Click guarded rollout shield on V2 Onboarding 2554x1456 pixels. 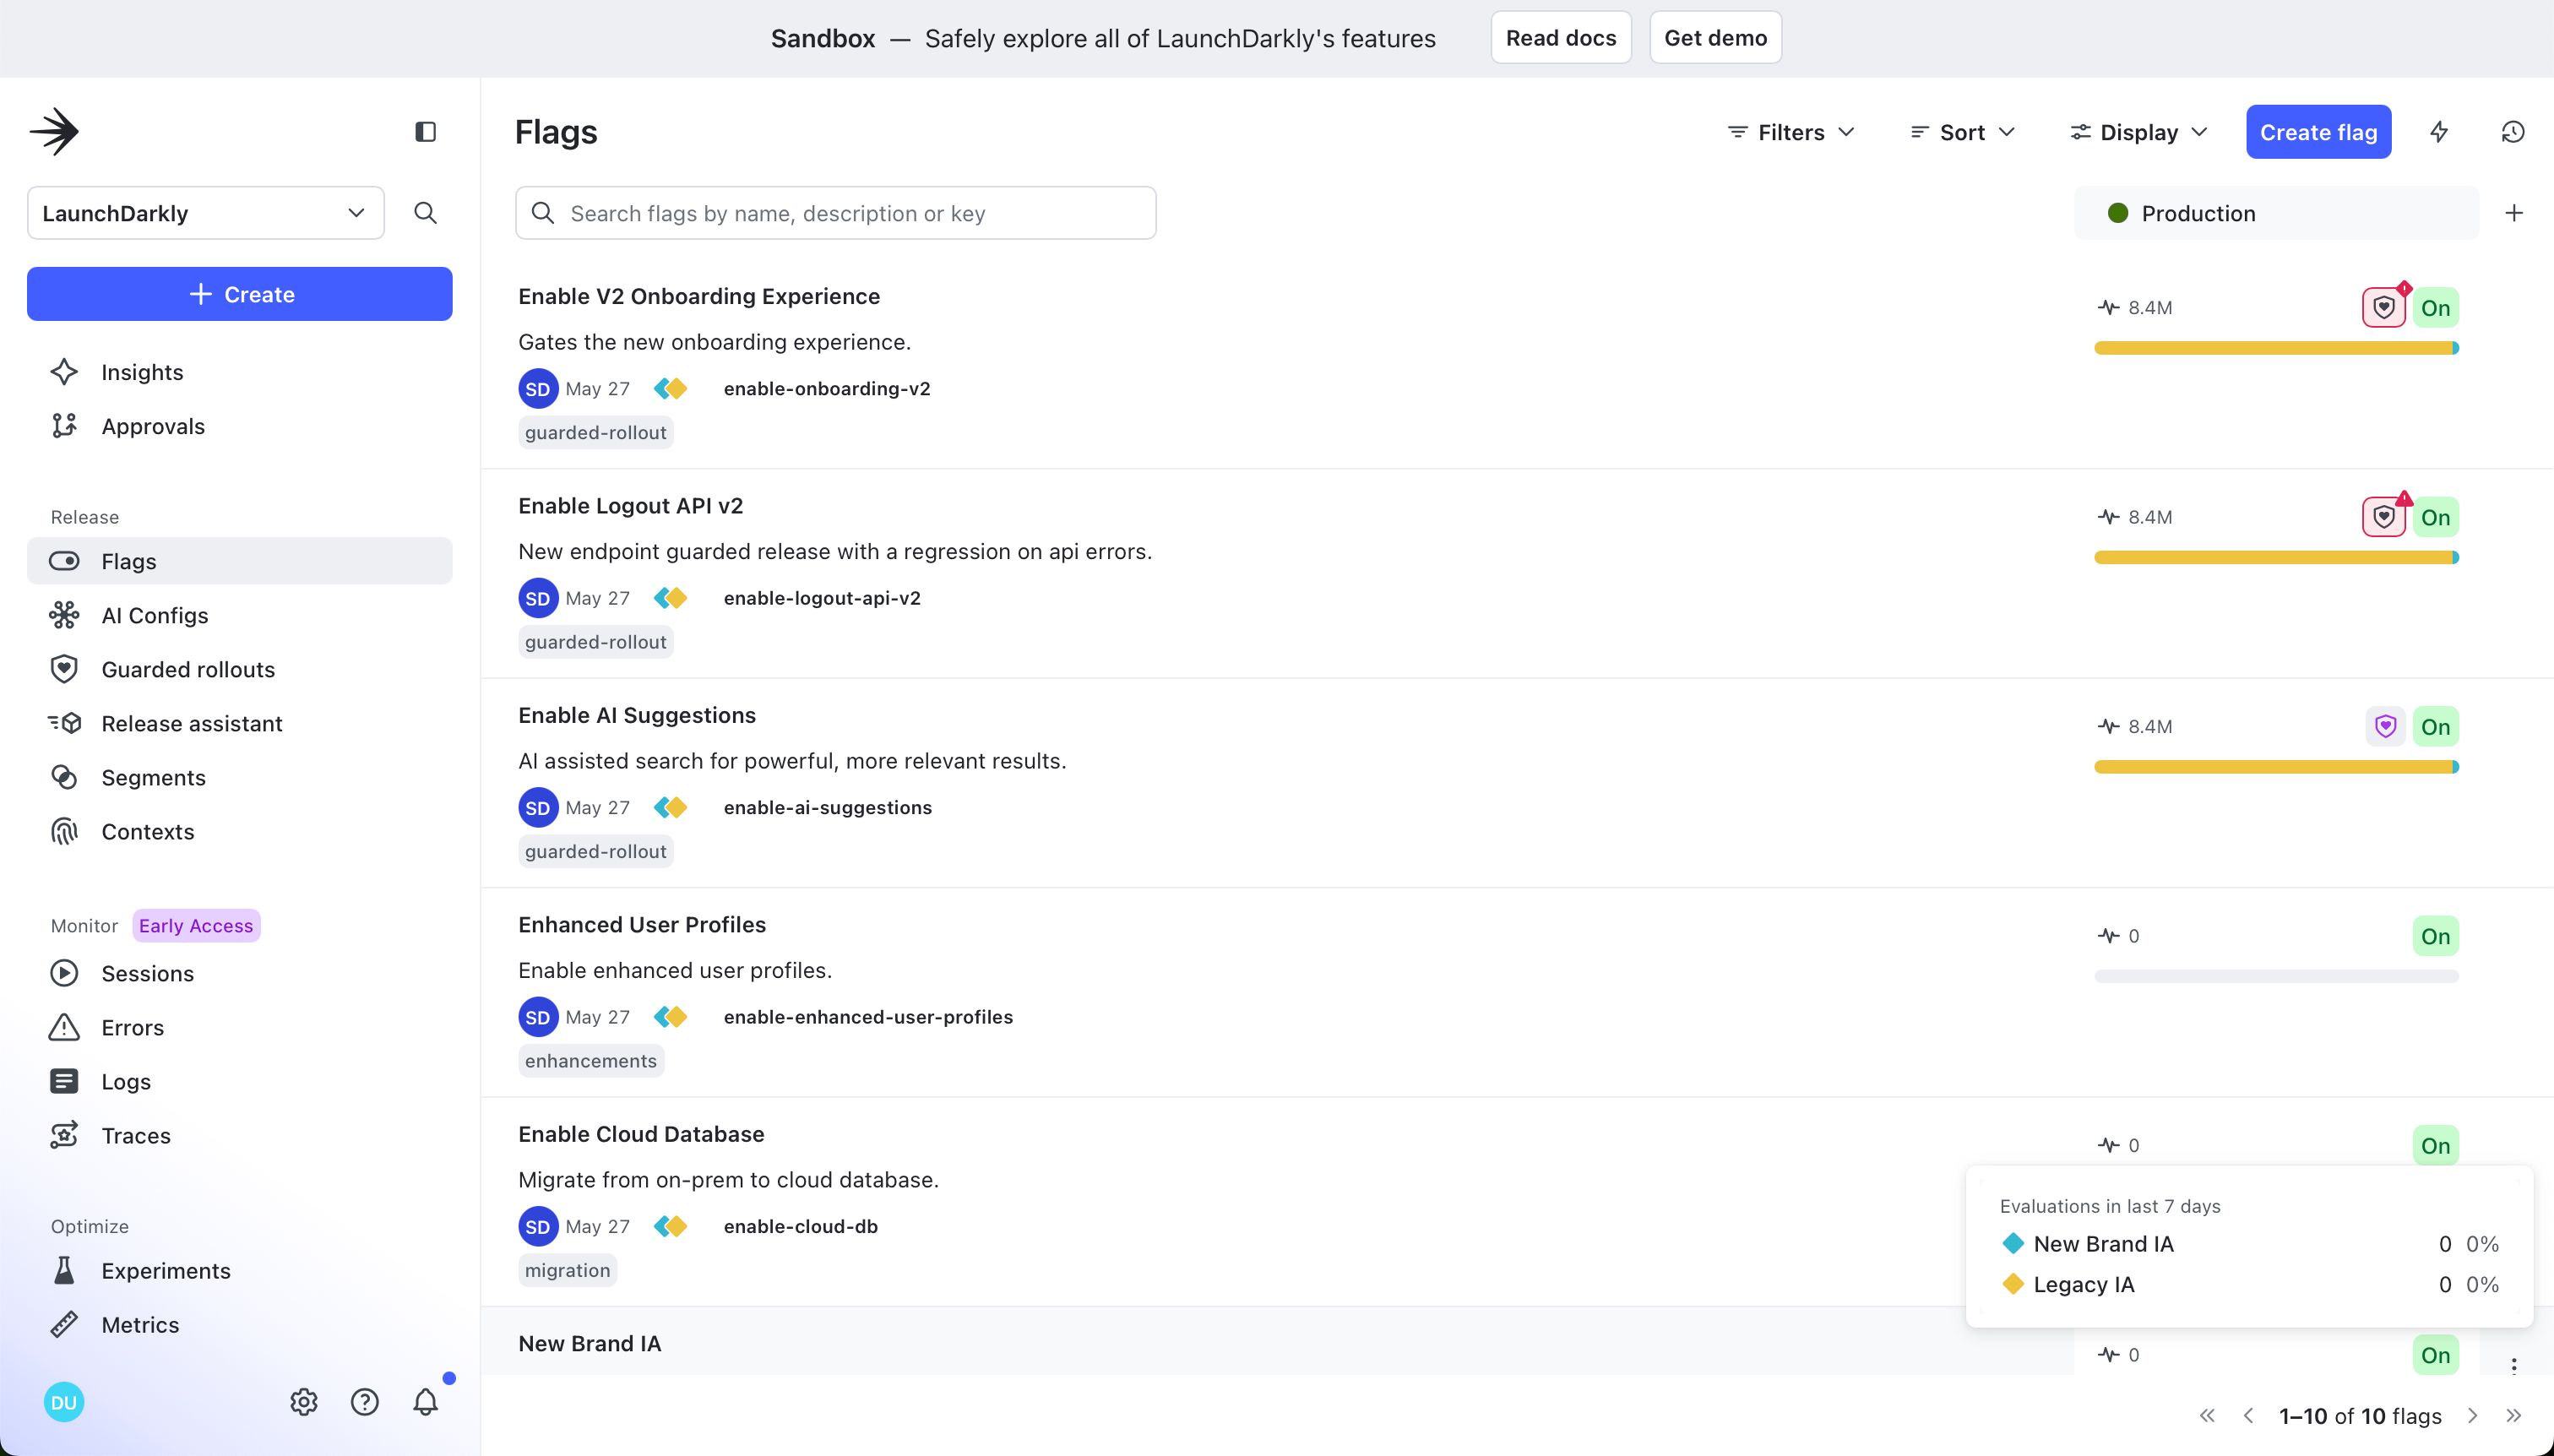tap(2384, 308)
